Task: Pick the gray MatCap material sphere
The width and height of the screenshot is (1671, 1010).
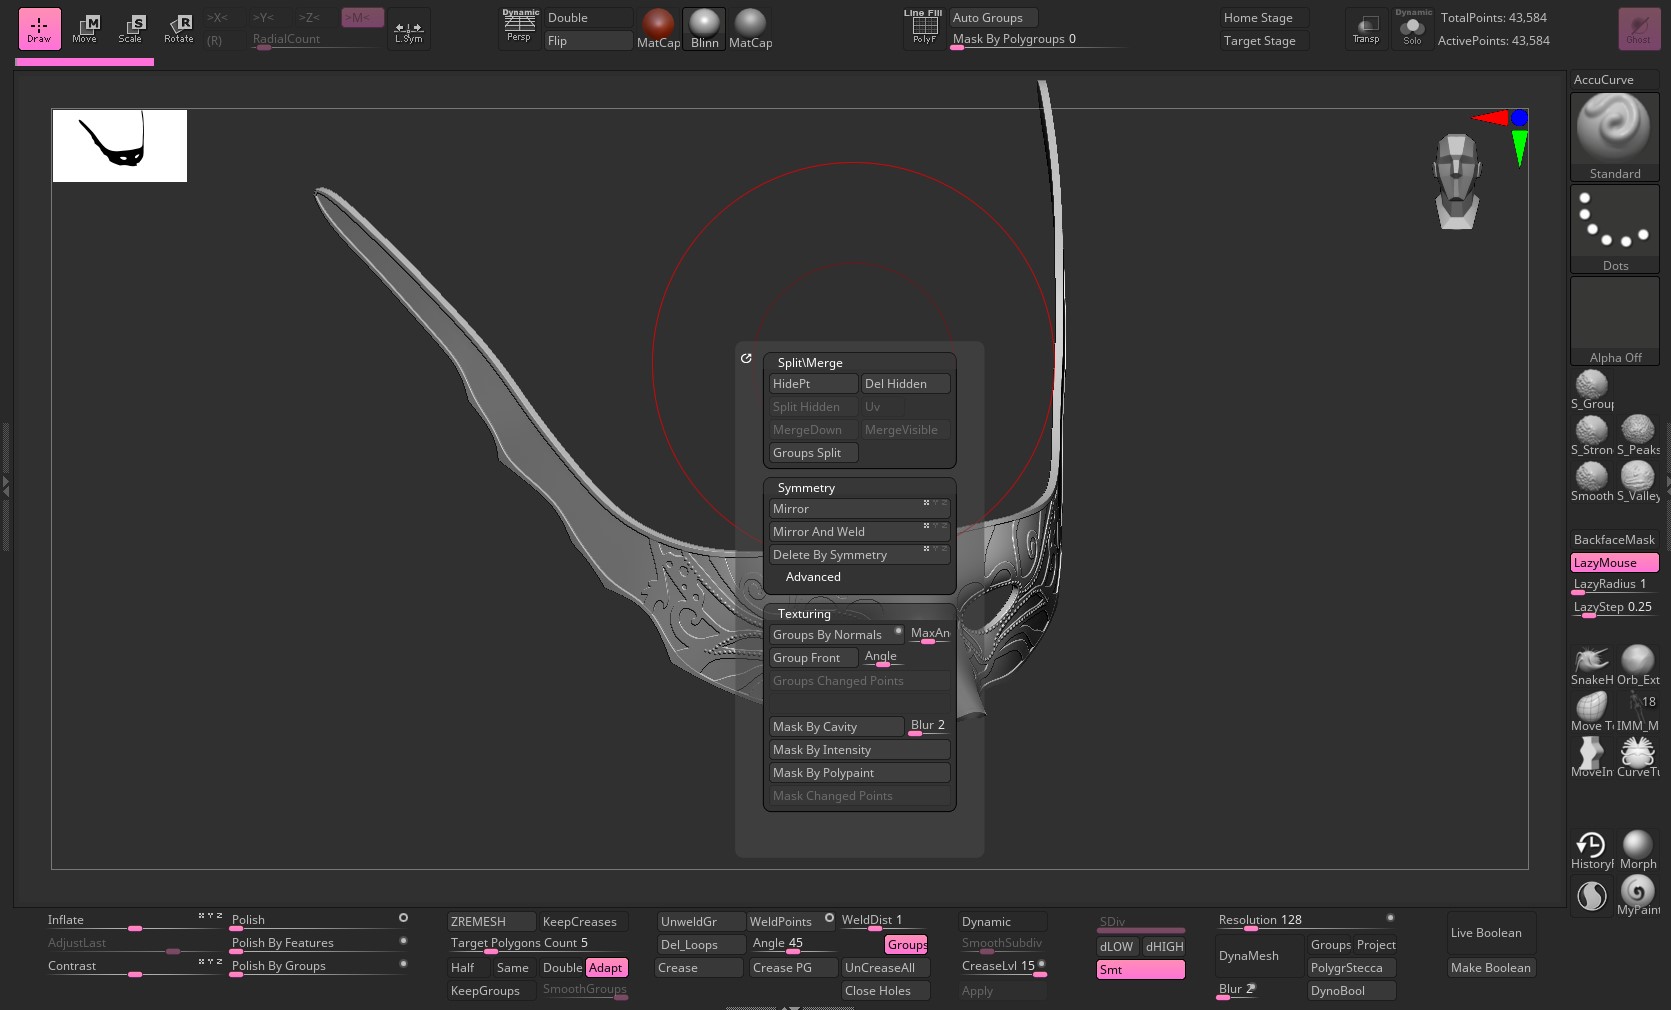Action: pyautogui.click(x=751, y=29)
